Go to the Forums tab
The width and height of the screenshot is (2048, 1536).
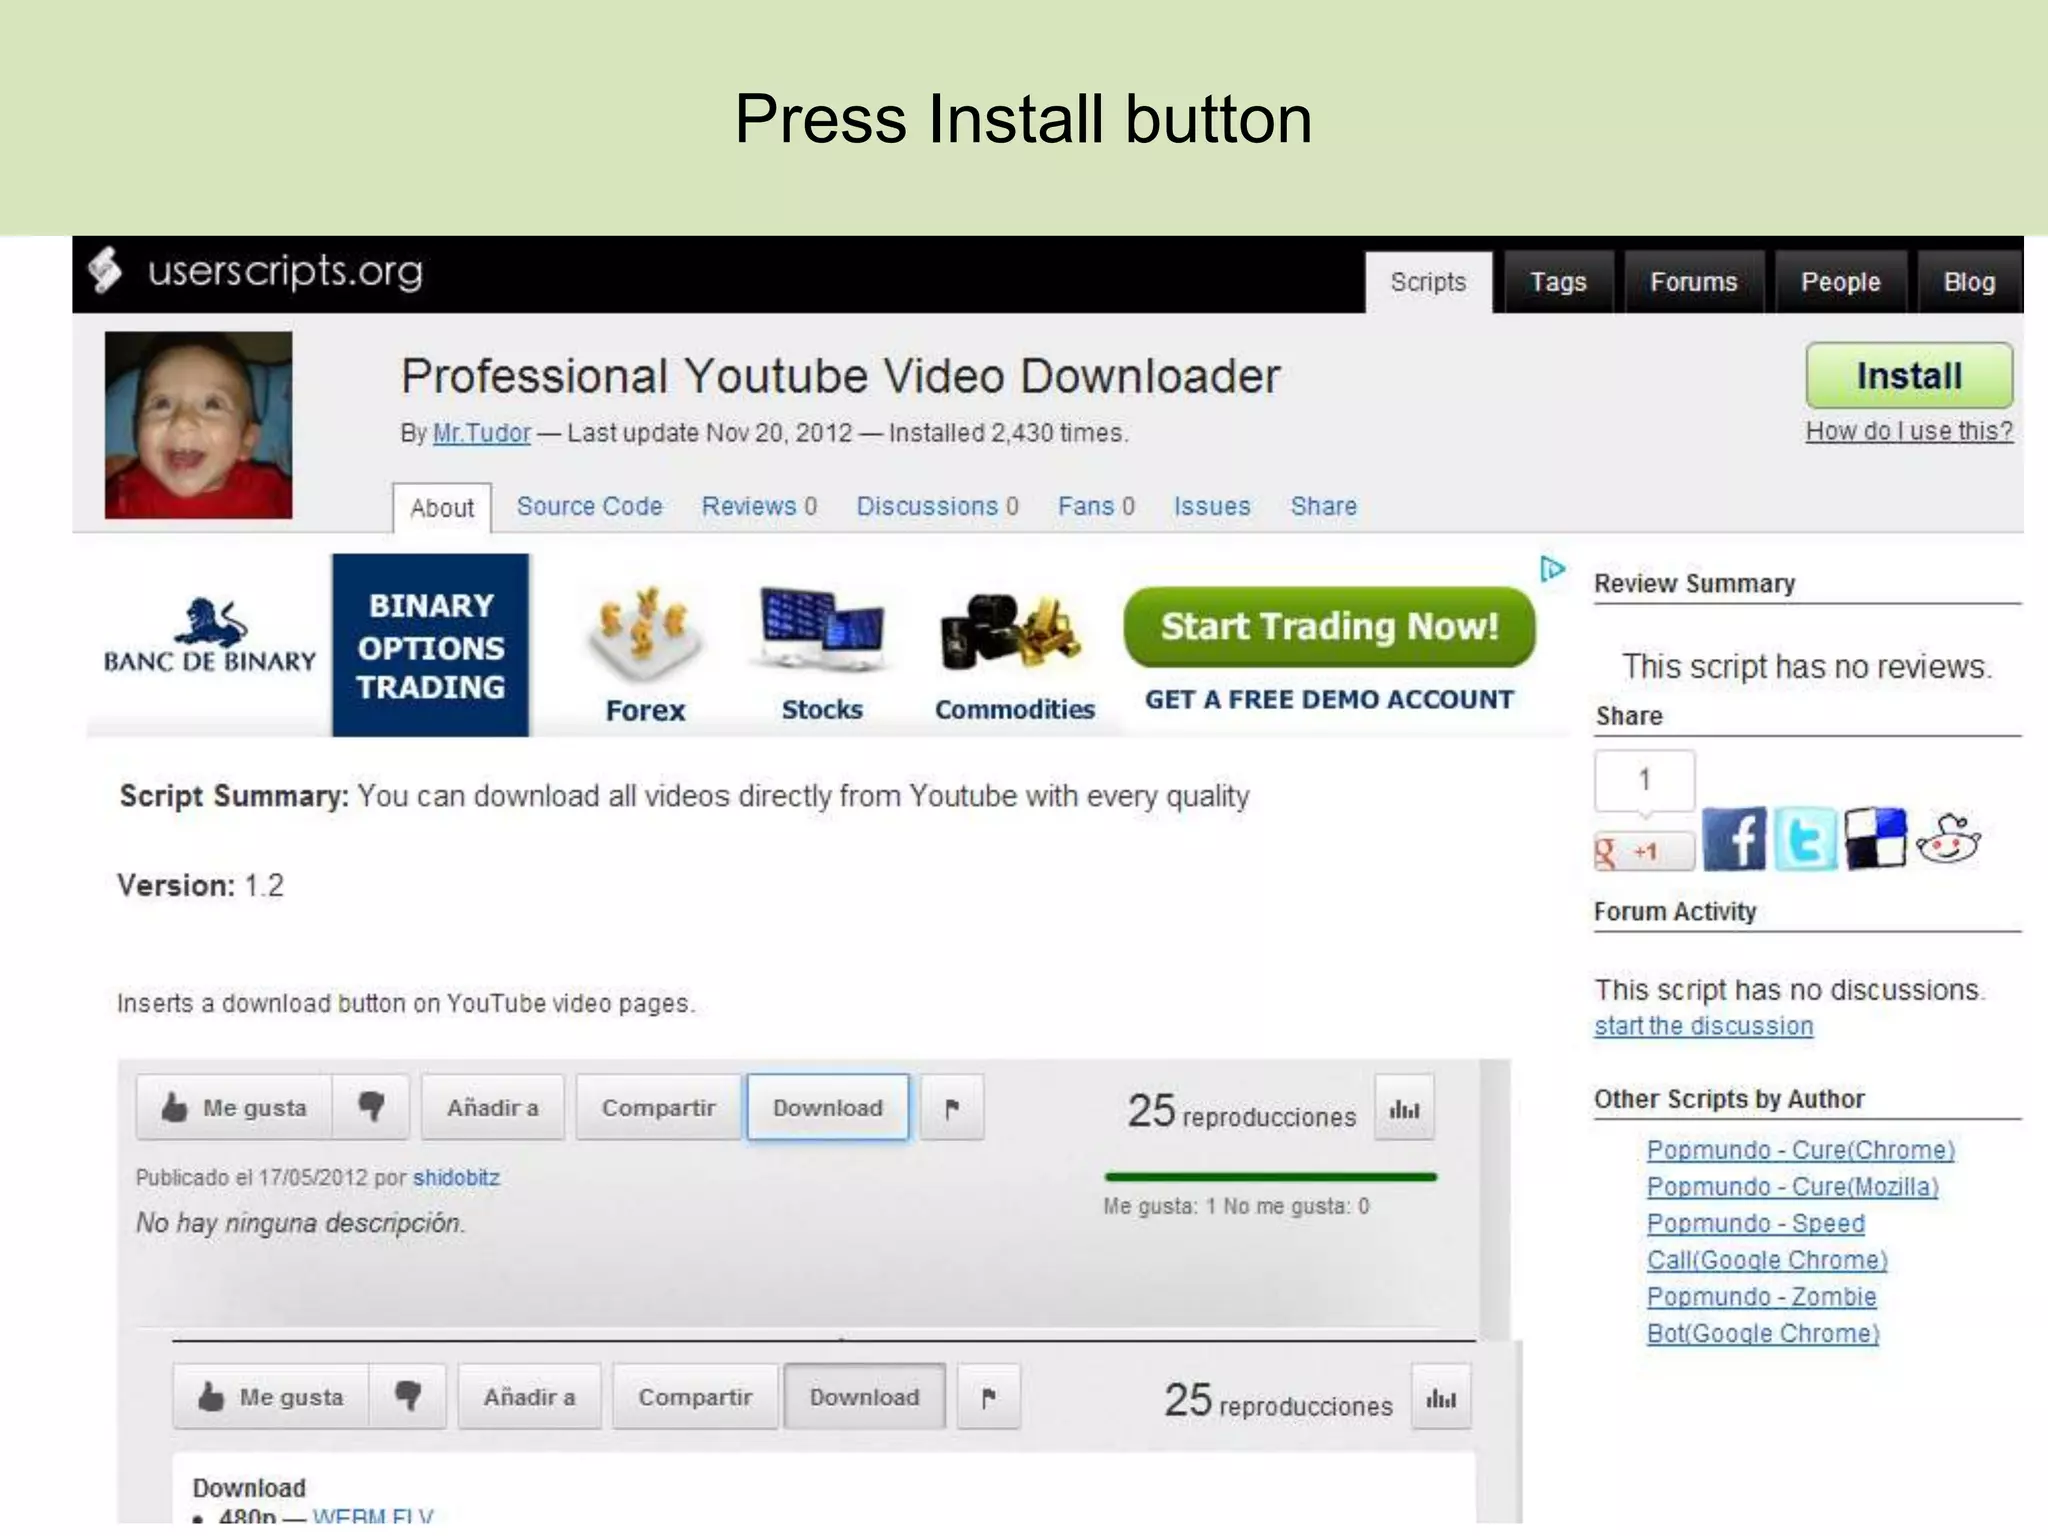[1694, 283]
